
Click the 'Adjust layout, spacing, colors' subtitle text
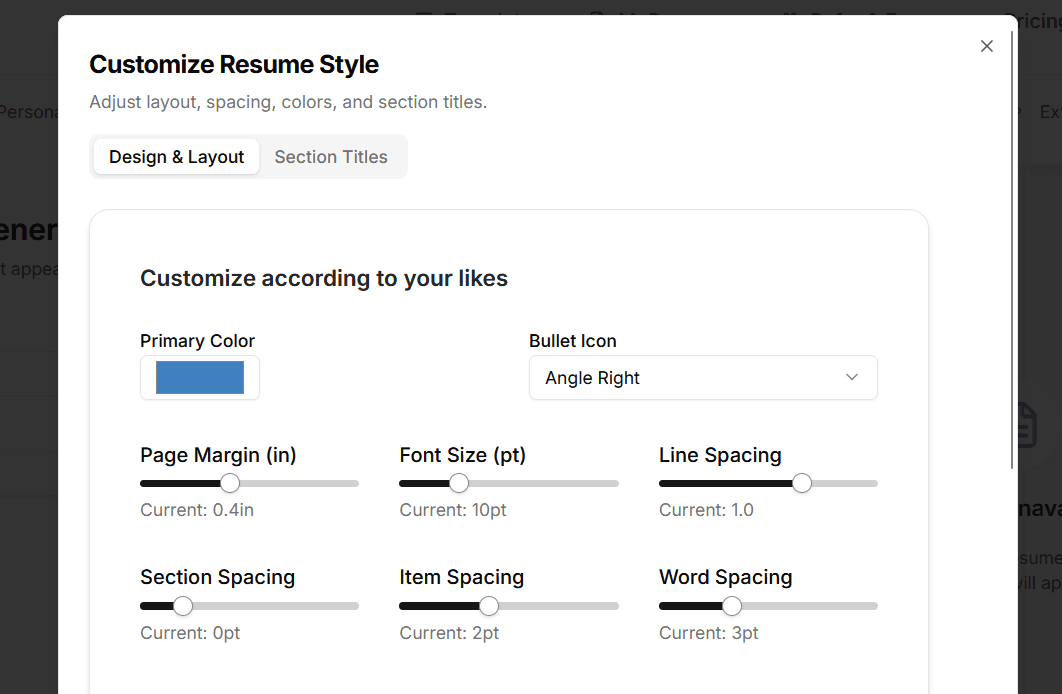[x=288, y=102]
